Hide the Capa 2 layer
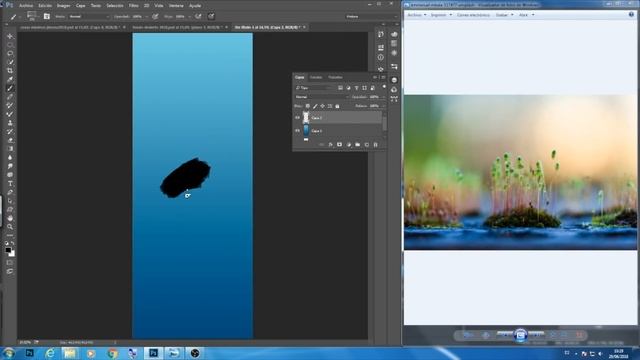This screenshot has height=360, width=640. tap(297, 118)
